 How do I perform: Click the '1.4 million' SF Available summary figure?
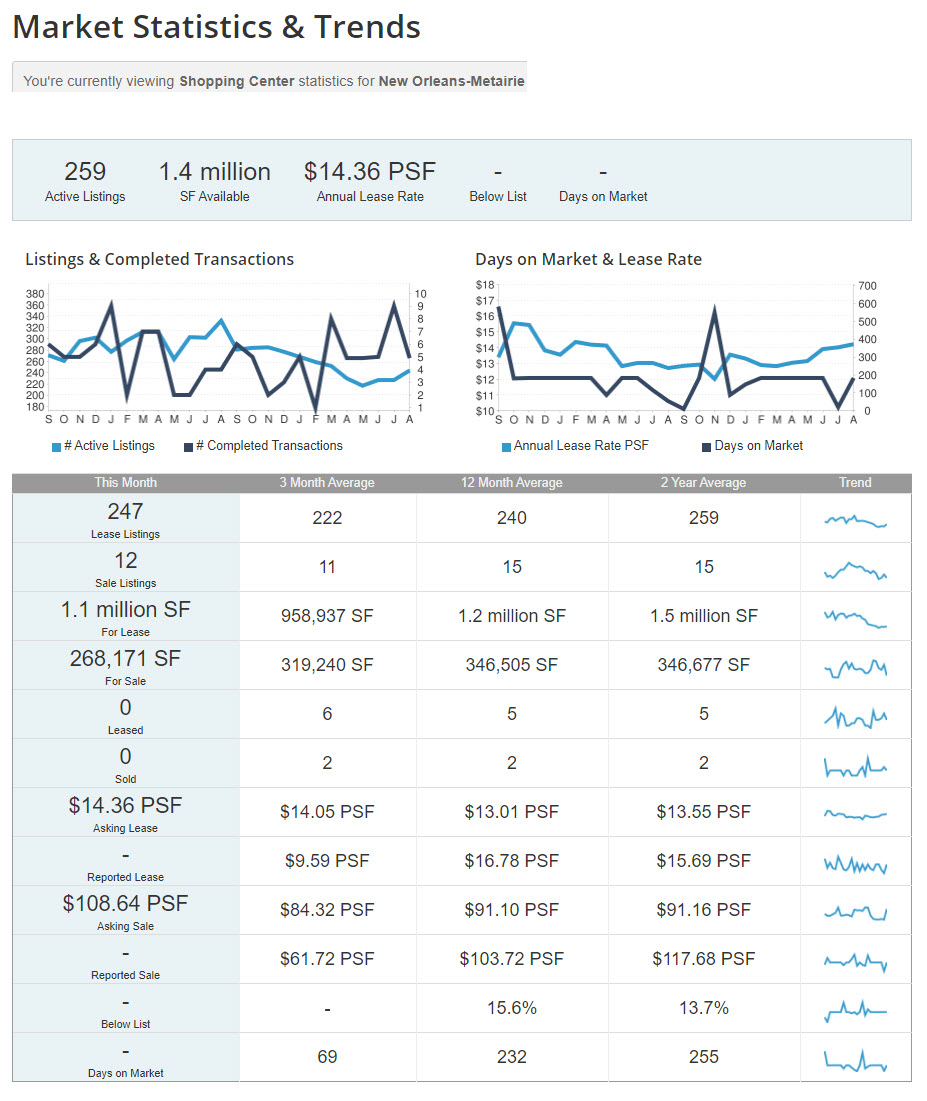pyautogui.click(x=215, y=172)
